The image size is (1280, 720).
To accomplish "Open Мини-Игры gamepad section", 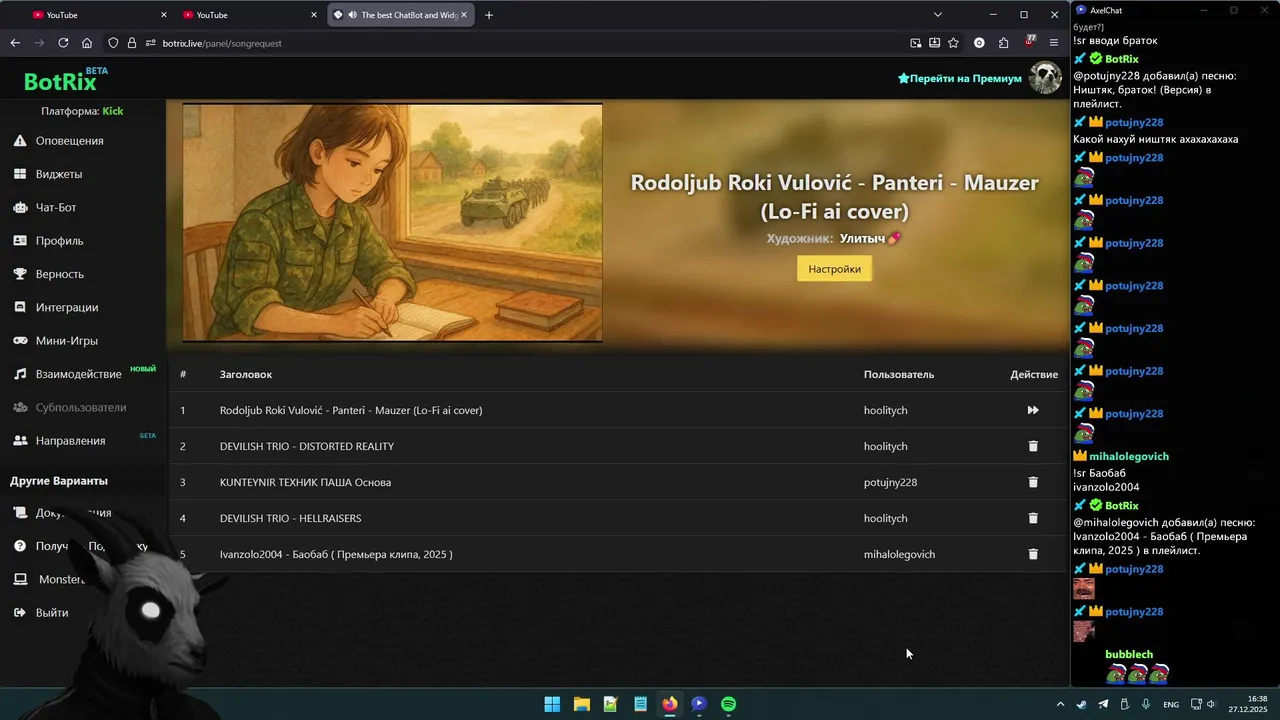I will pos(66,341).
